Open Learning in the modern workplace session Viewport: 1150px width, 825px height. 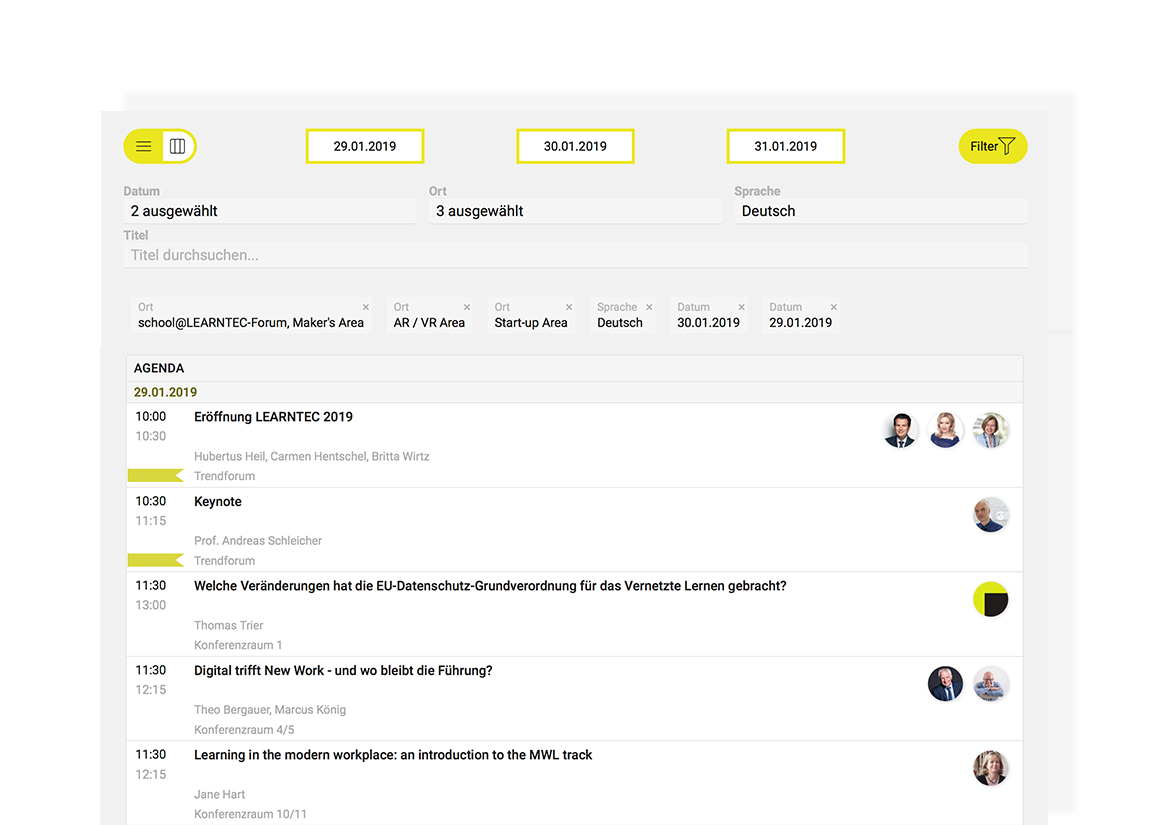pos(392,755)
